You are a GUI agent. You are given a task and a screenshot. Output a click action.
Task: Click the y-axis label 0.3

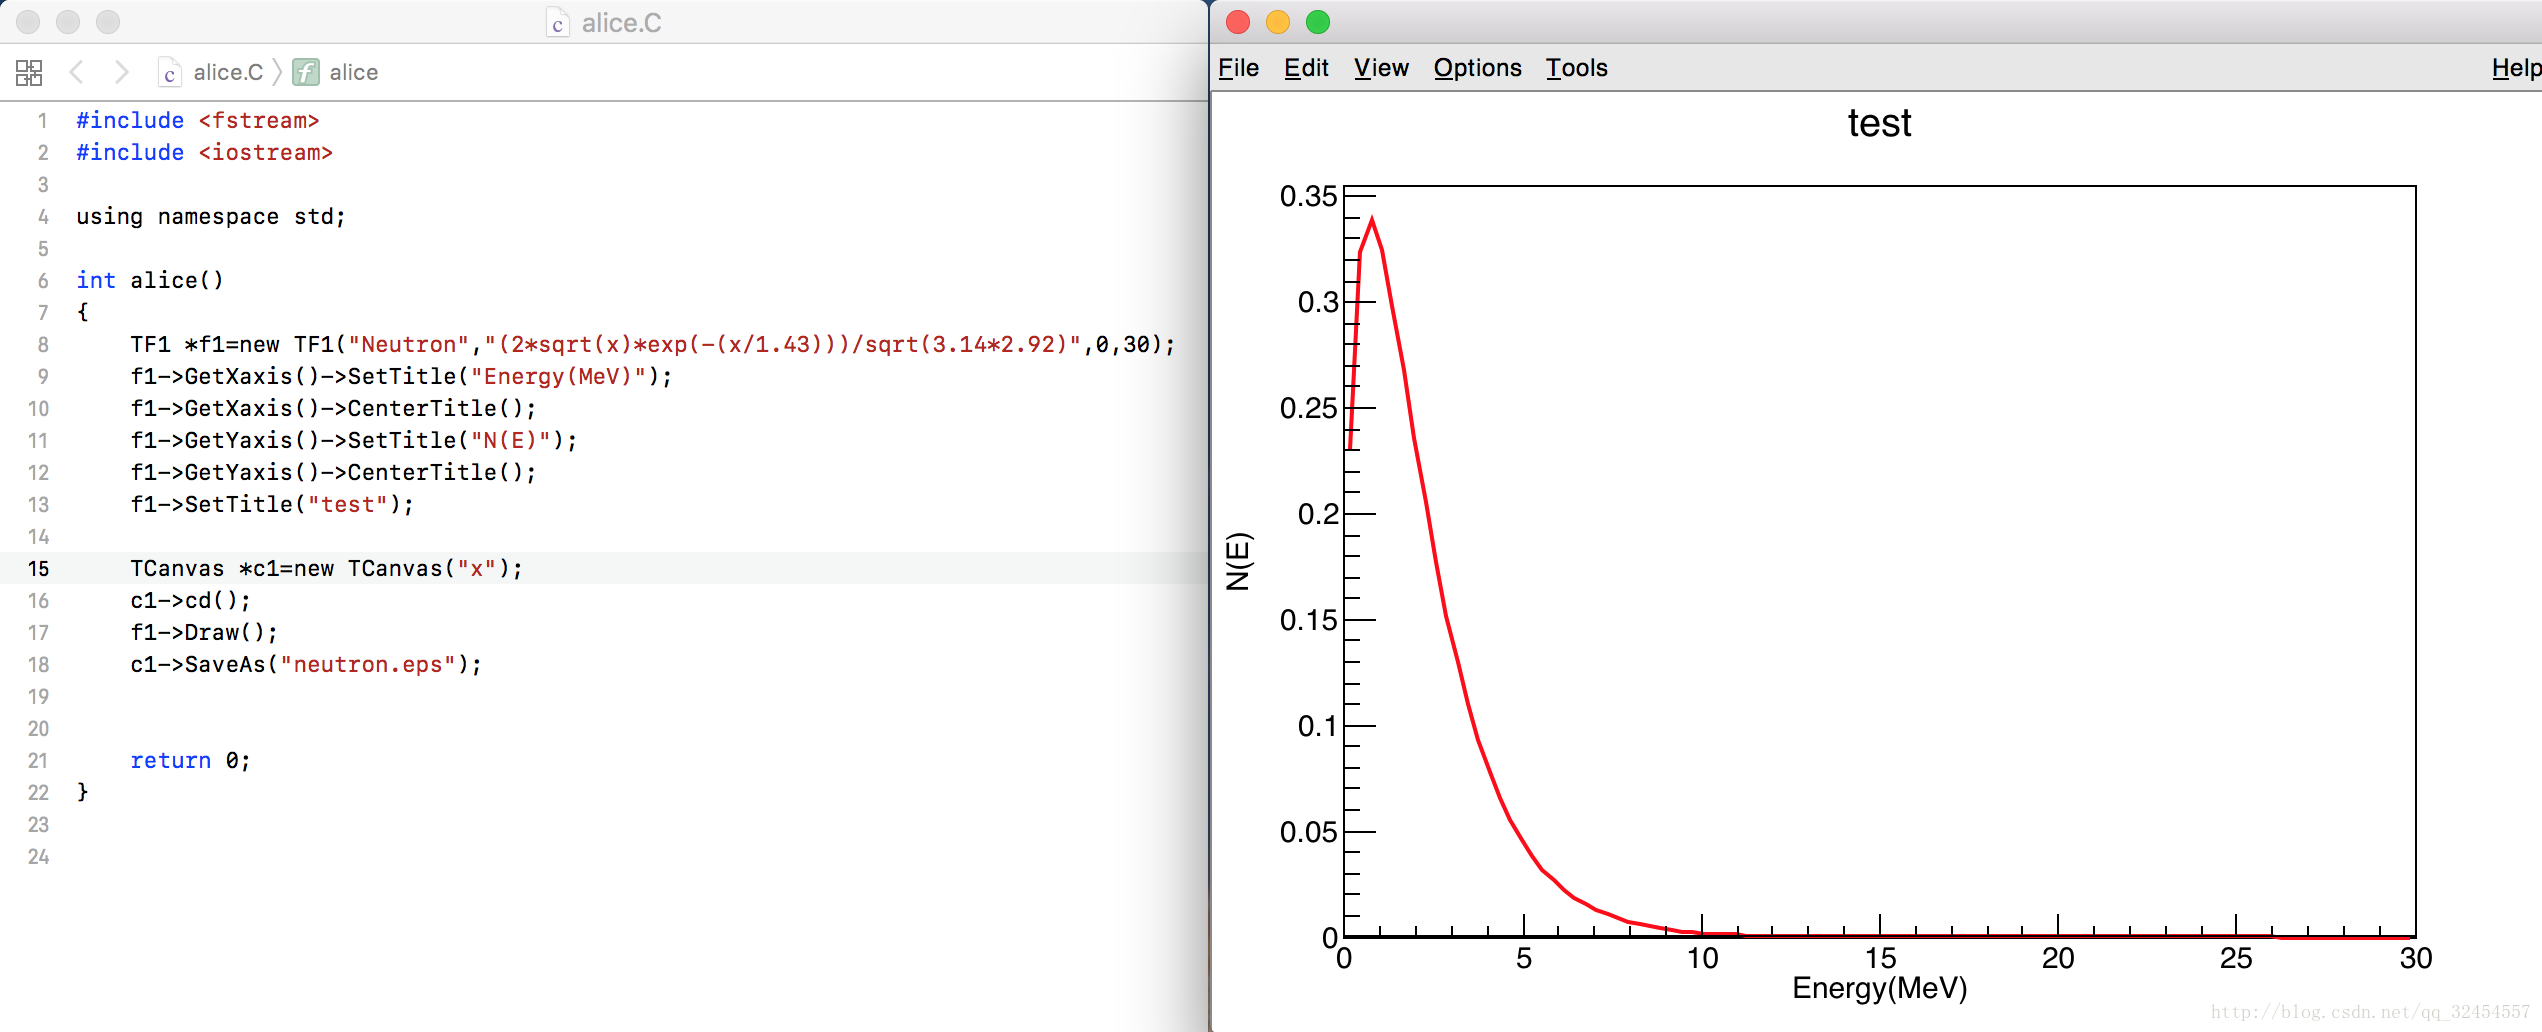[x=1317, y=302]
